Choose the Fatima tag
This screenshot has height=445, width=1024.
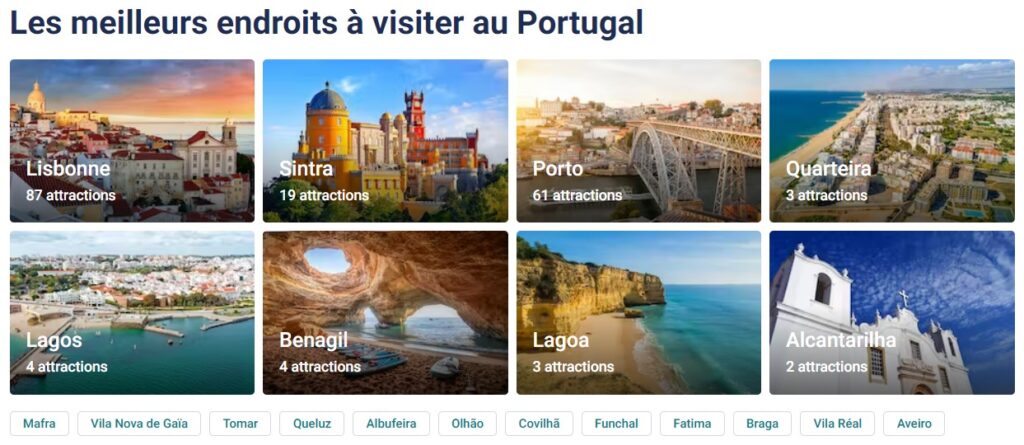(692, 423)
